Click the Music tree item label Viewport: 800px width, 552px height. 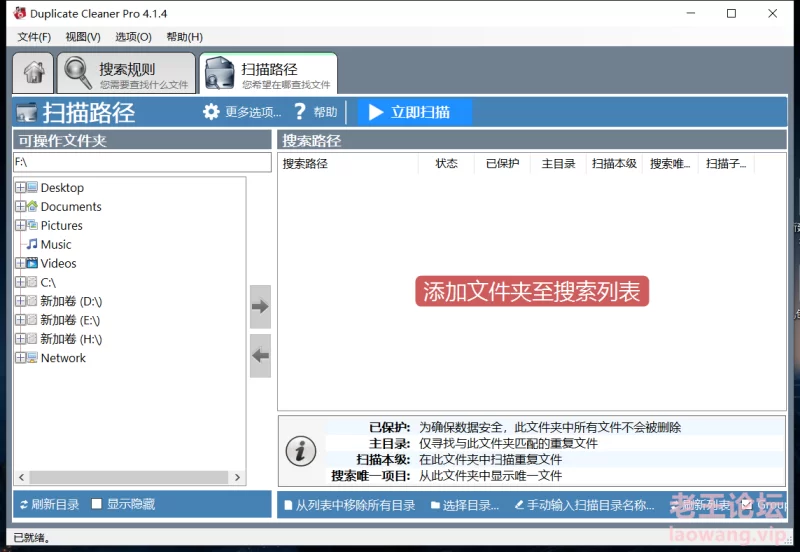click(56, 244)
